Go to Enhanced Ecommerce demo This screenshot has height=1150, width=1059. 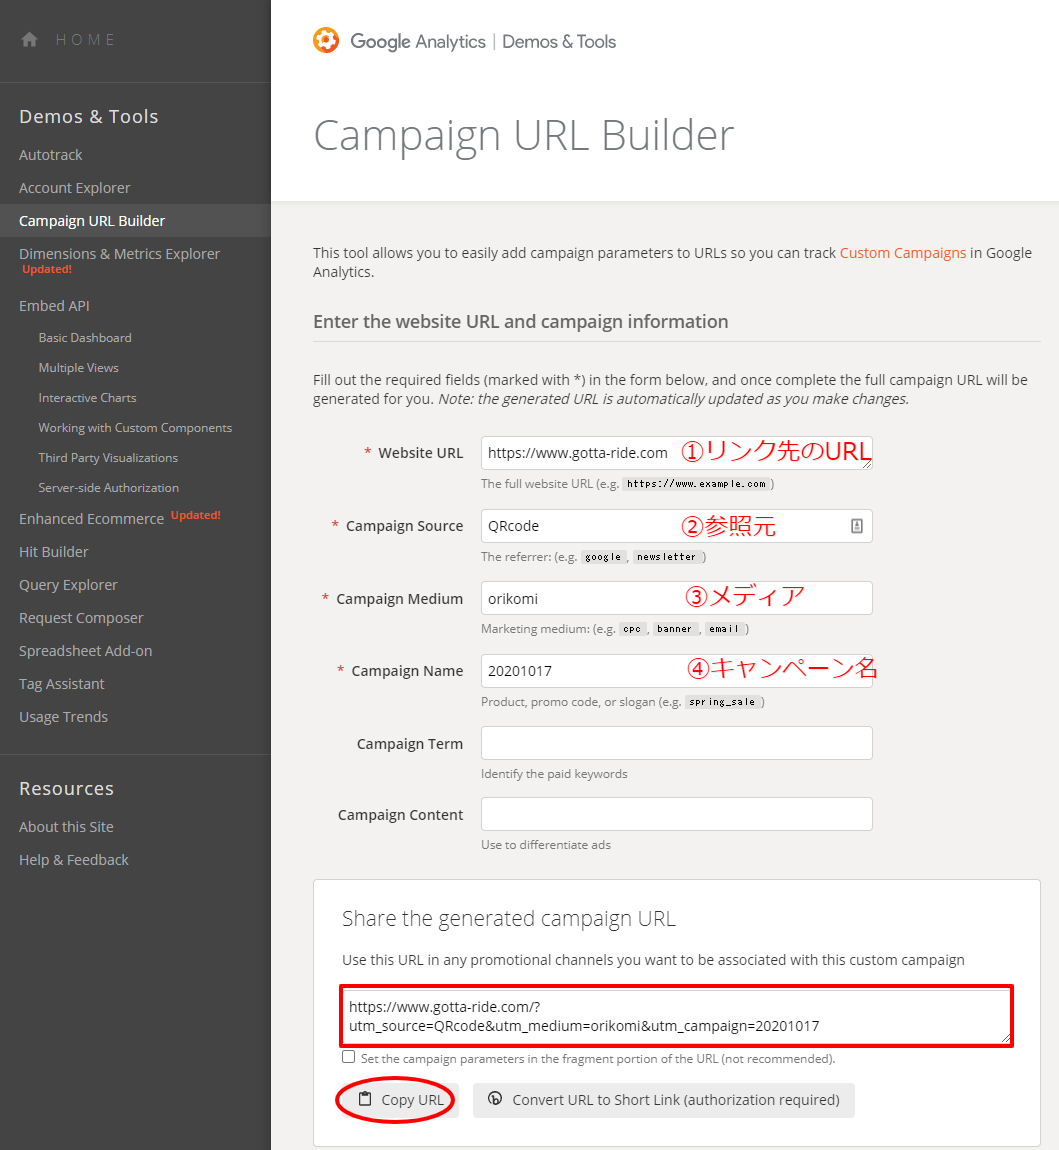[x=92, y=519]
